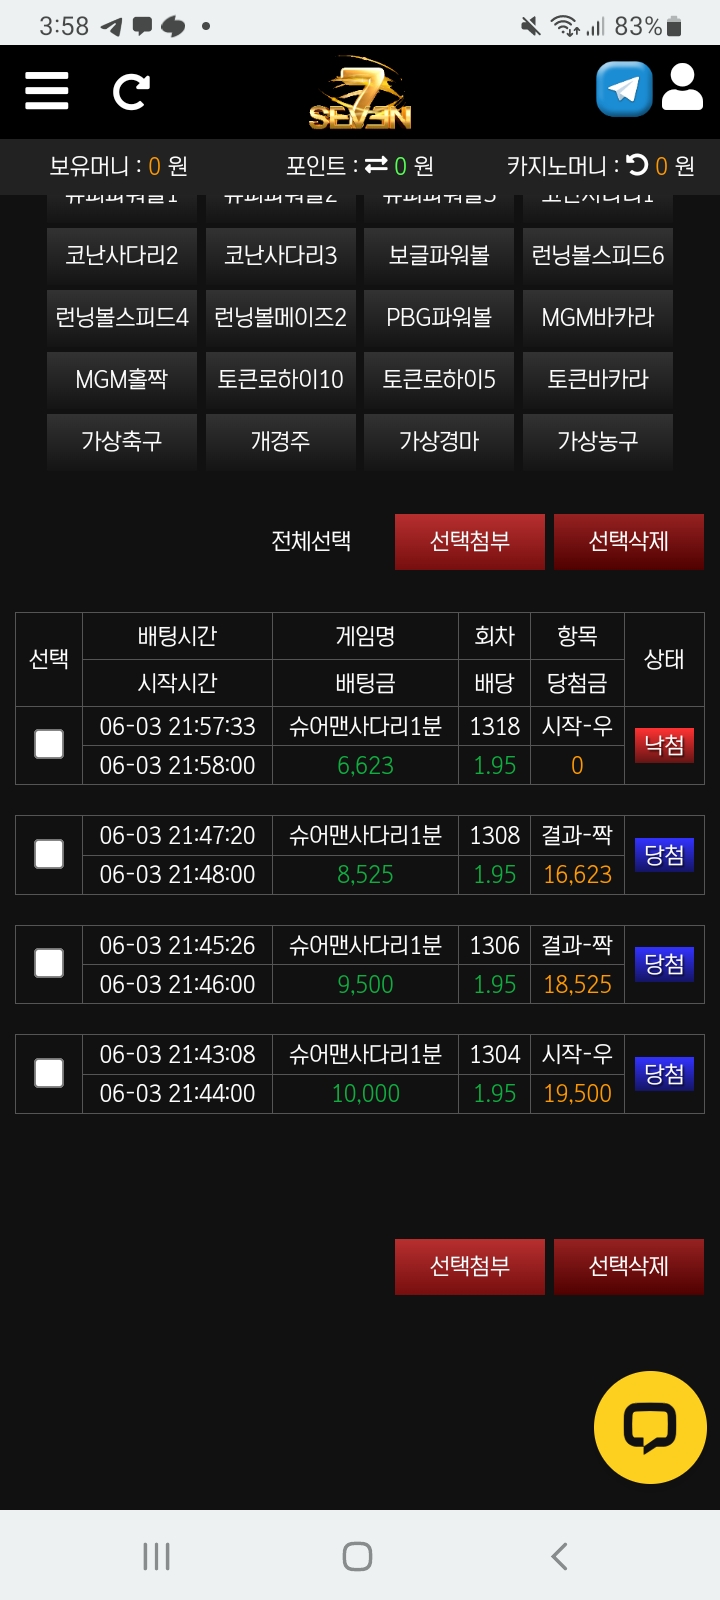Tap the casino money refresh icon

tap(637, 165)
